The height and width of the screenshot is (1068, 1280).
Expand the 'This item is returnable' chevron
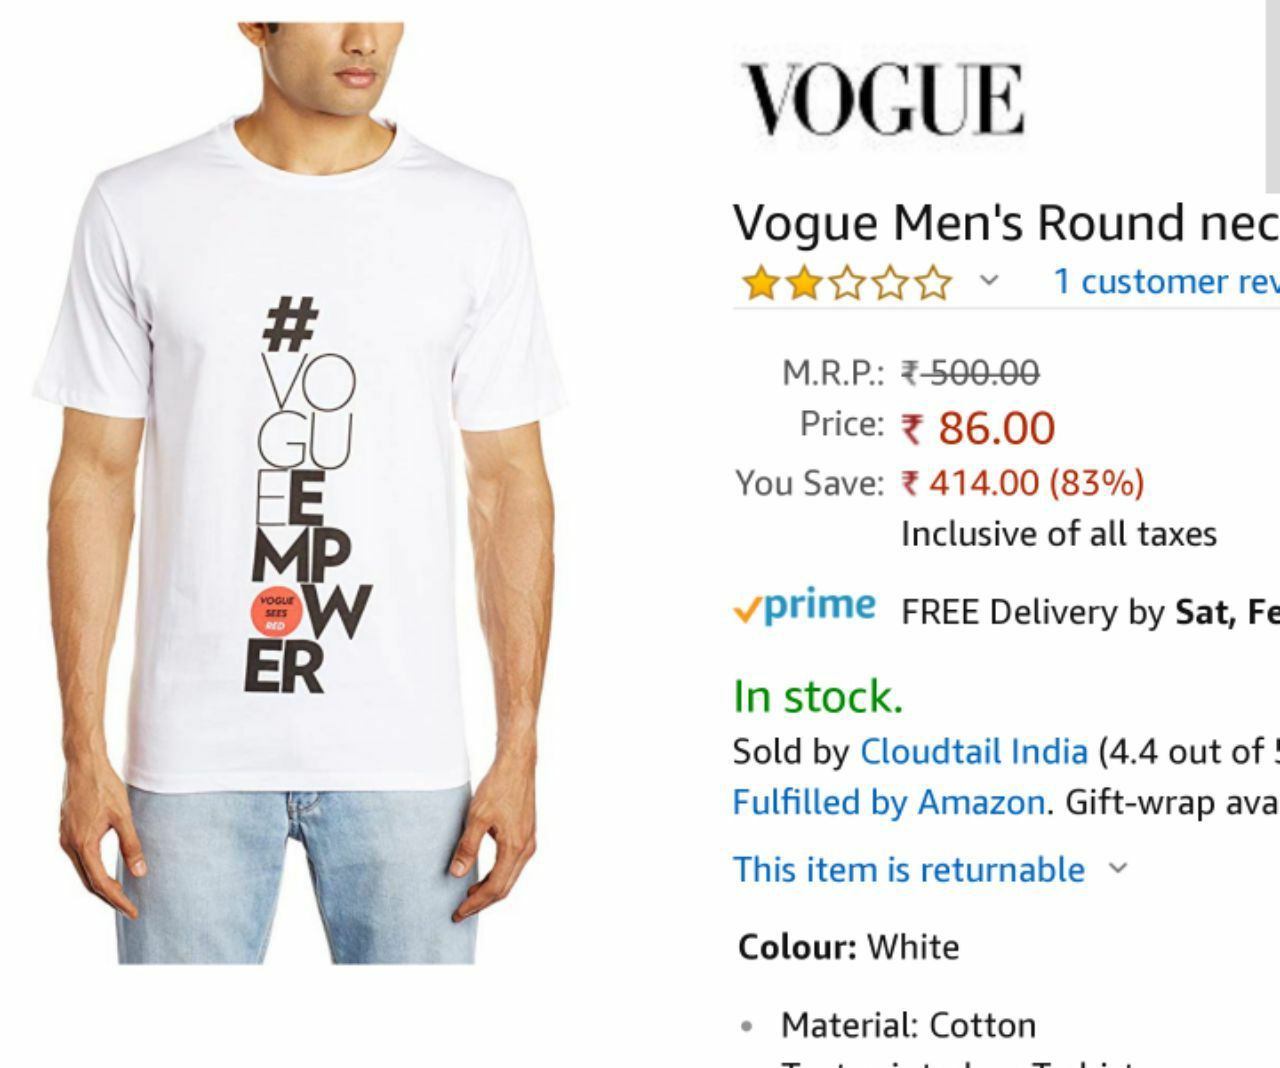click(x=1119, y=868)
